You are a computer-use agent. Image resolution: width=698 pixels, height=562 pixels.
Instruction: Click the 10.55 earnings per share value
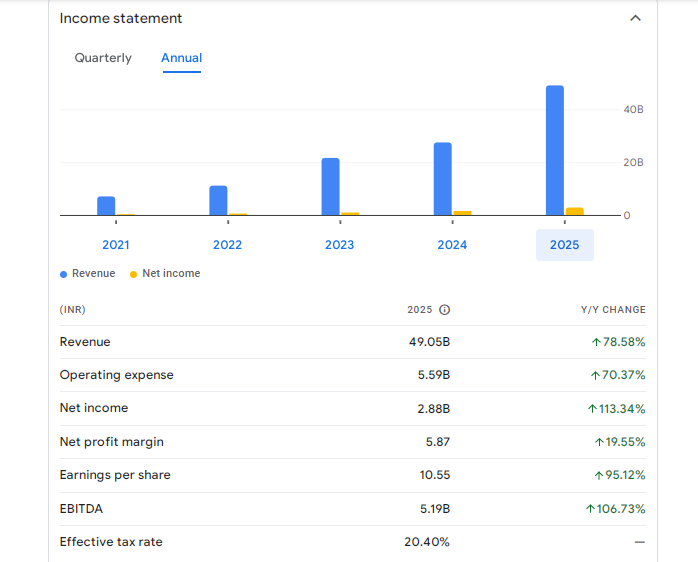pyautogui.click(x=434, y=475)
